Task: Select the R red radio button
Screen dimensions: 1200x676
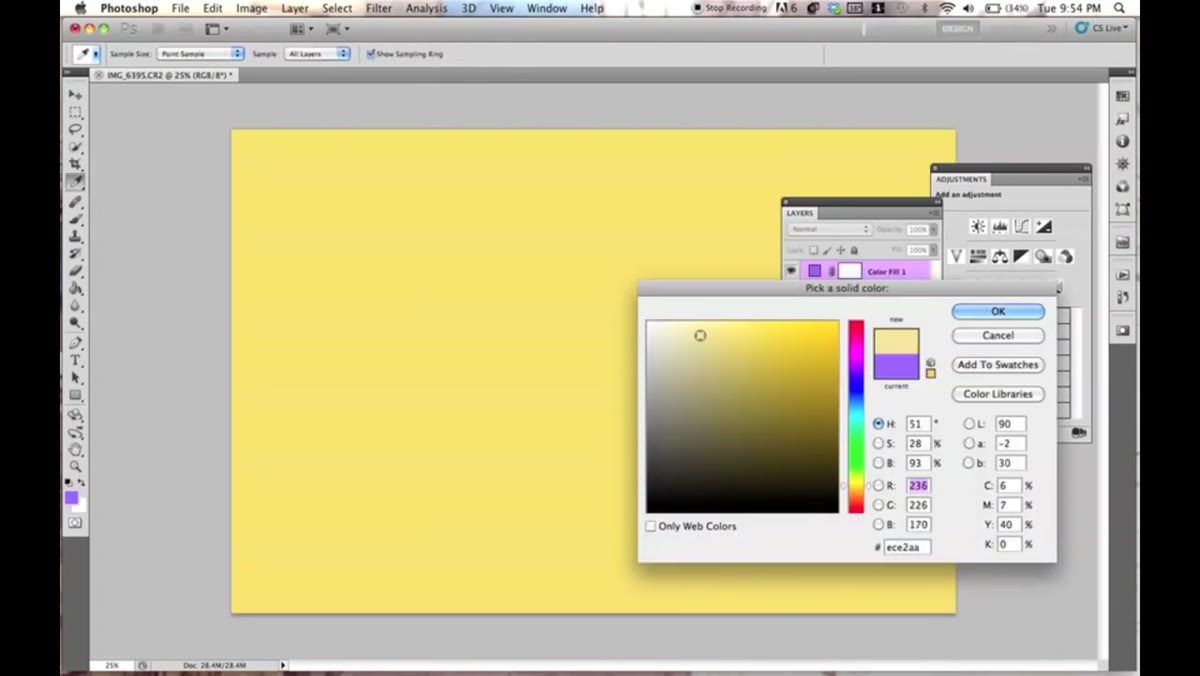Action: (x=878, y=485)
